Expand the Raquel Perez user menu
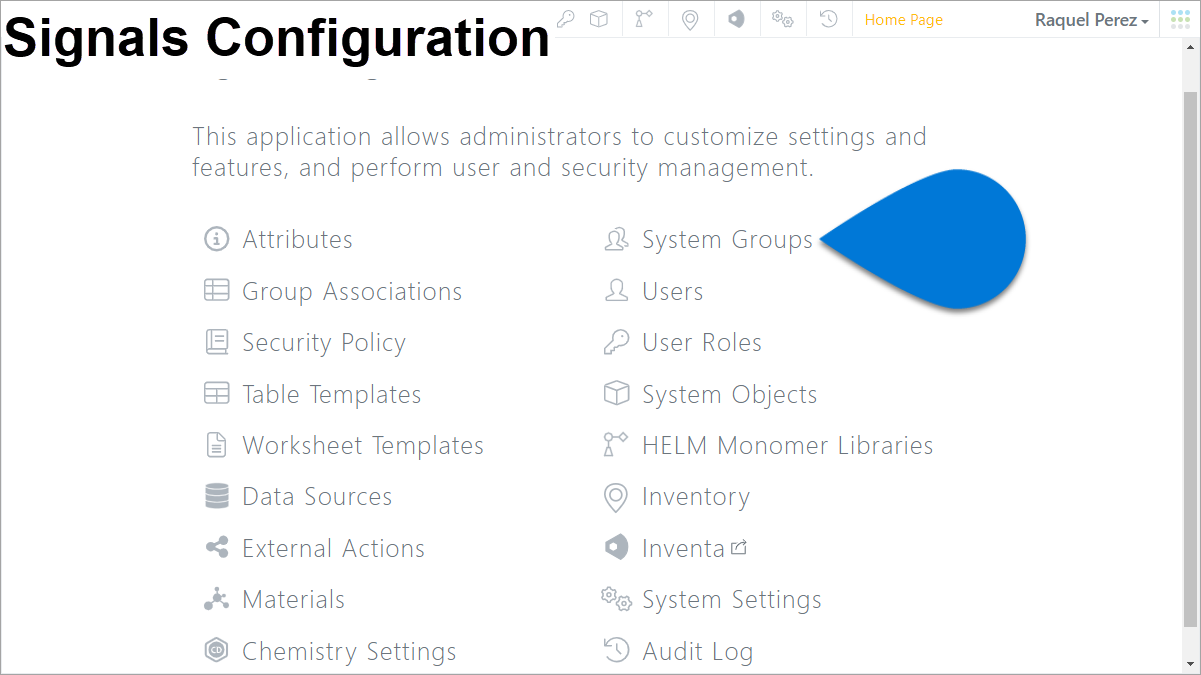This screenshot has height=675, width=1201. coord(1091,20)
